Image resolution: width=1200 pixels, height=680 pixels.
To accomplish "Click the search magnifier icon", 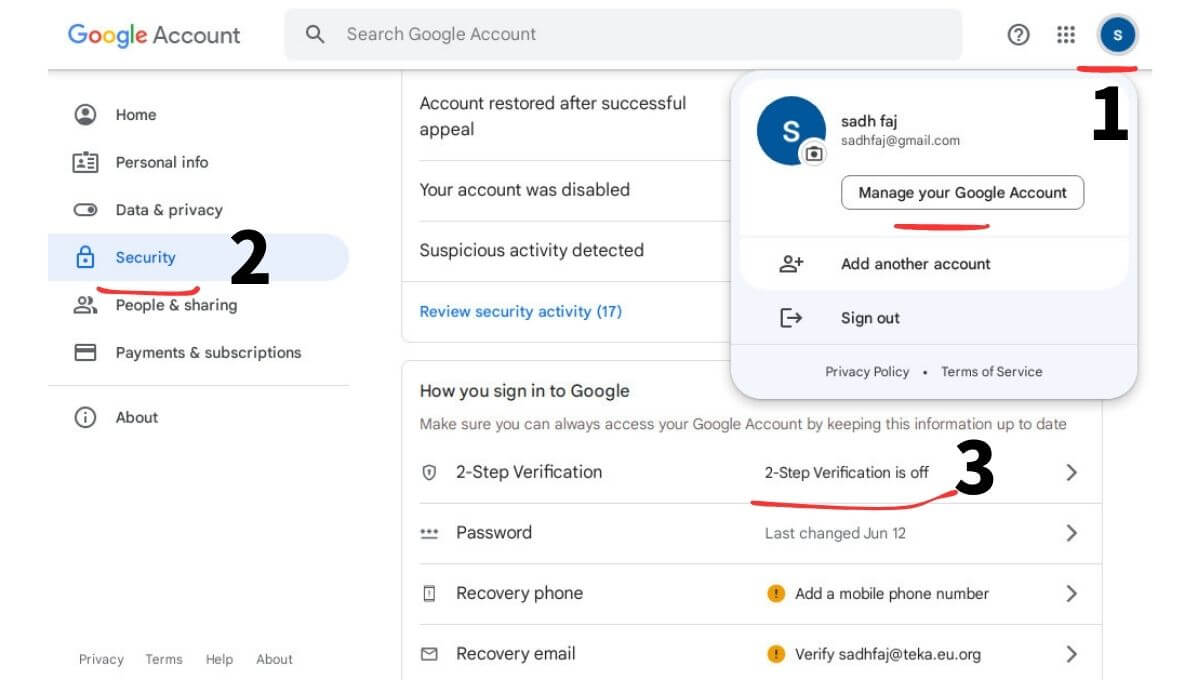I will tap(315, 34).
